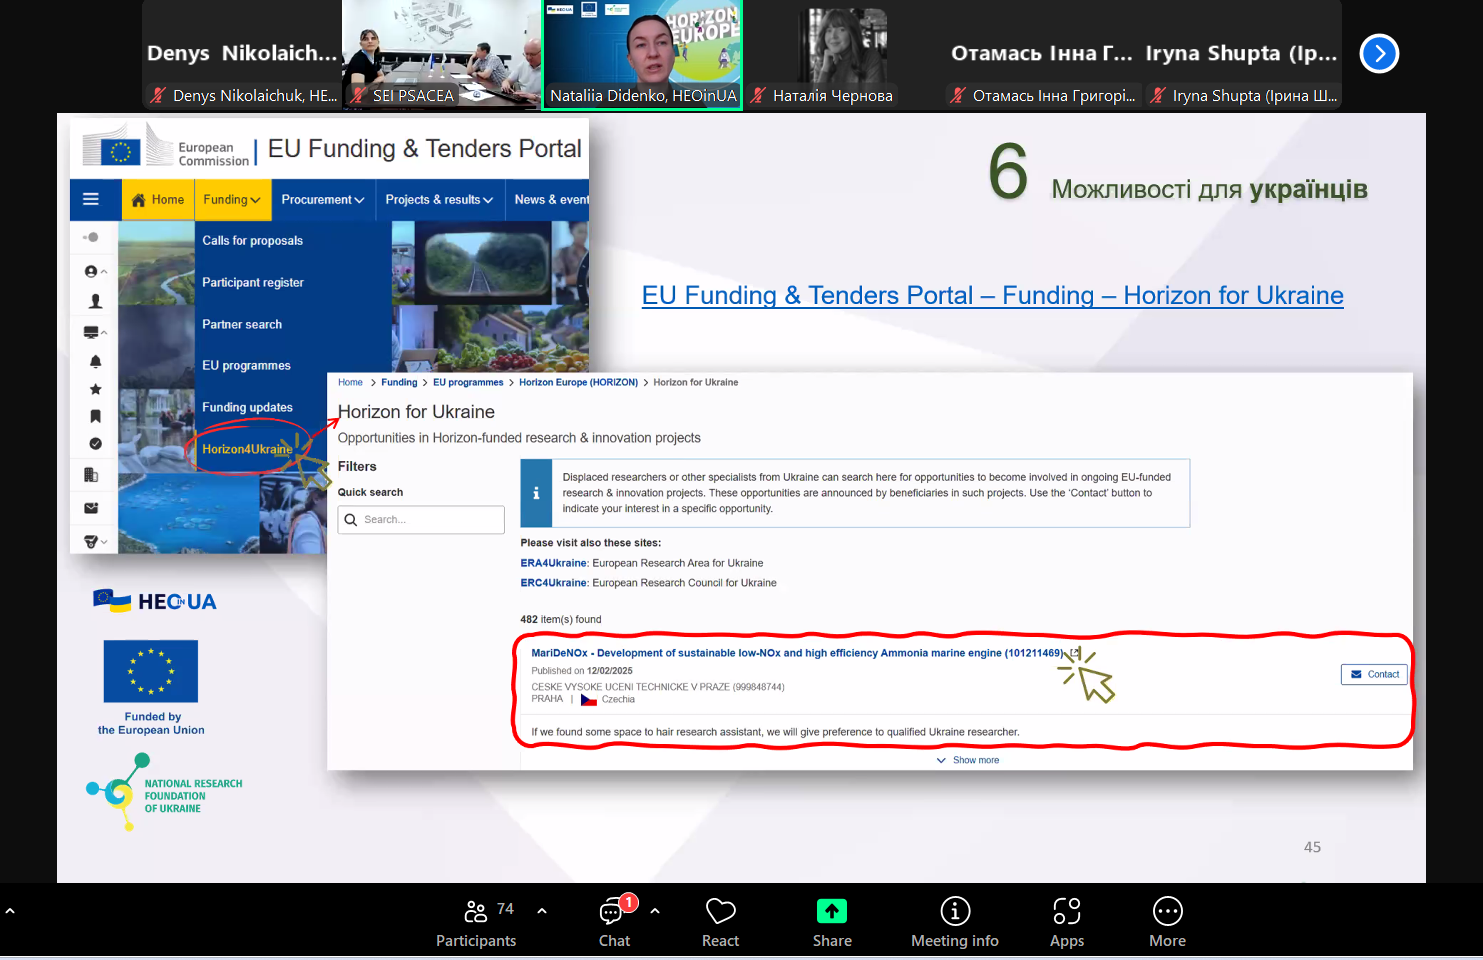Screen dimensions: 1483x960
Task: Click the Home breadcrumb link
Action: tap(350, 382)
